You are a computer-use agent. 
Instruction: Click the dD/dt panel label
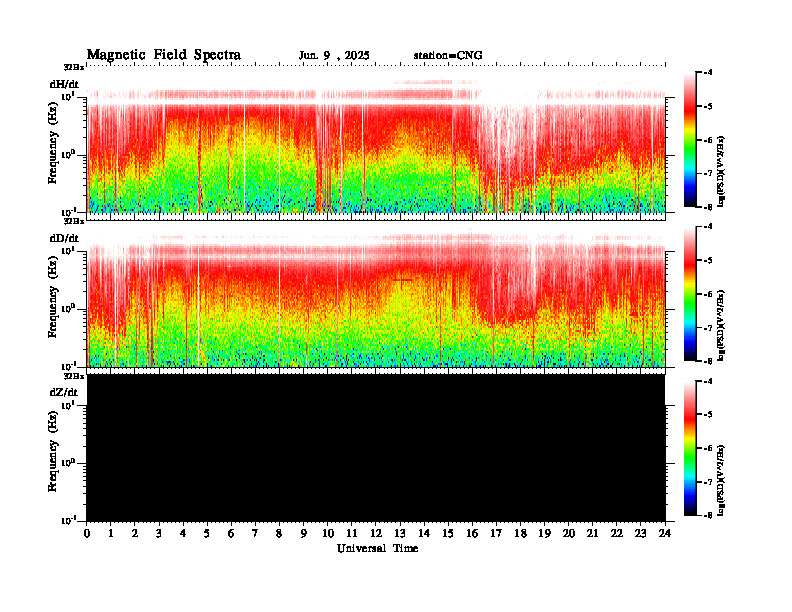pyautogui.click(x=64, y=238)
